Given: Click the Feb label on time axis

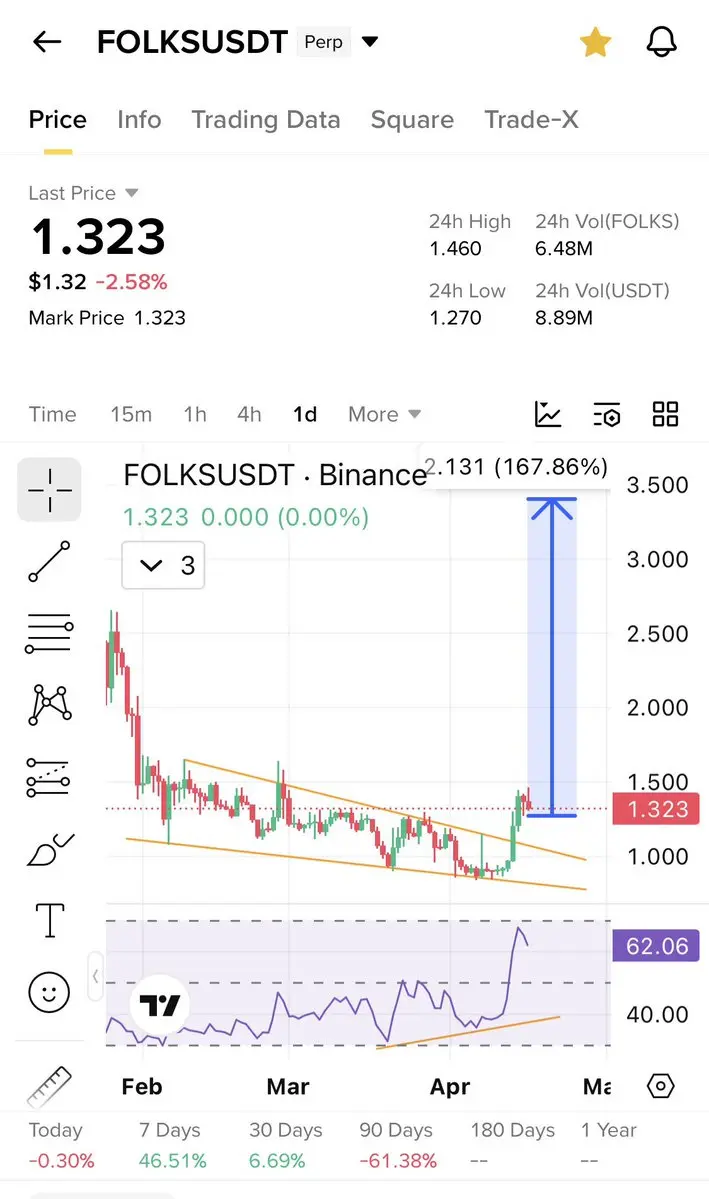Looking at the screenshot, I should pyautogui.click(x=141, y=1087).
